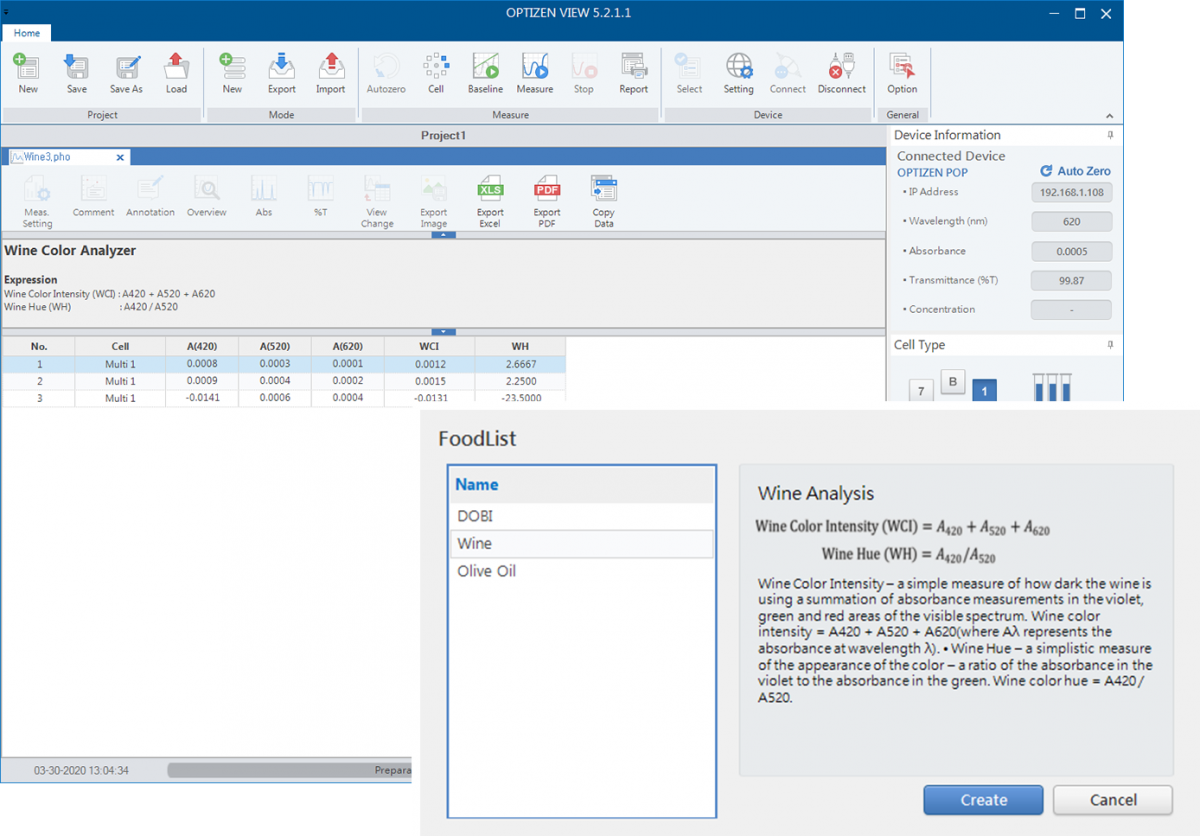Select the table row with WH 2.6667

pyautogui.click(x=283, y=364)
